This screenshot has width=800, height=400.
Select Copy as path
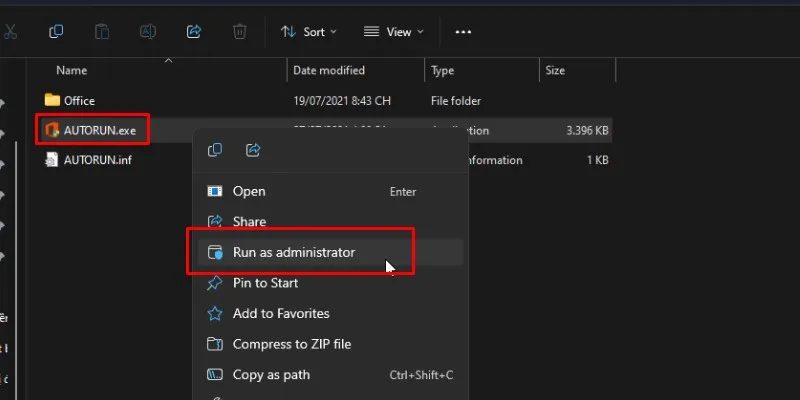(x=271, y=375)
